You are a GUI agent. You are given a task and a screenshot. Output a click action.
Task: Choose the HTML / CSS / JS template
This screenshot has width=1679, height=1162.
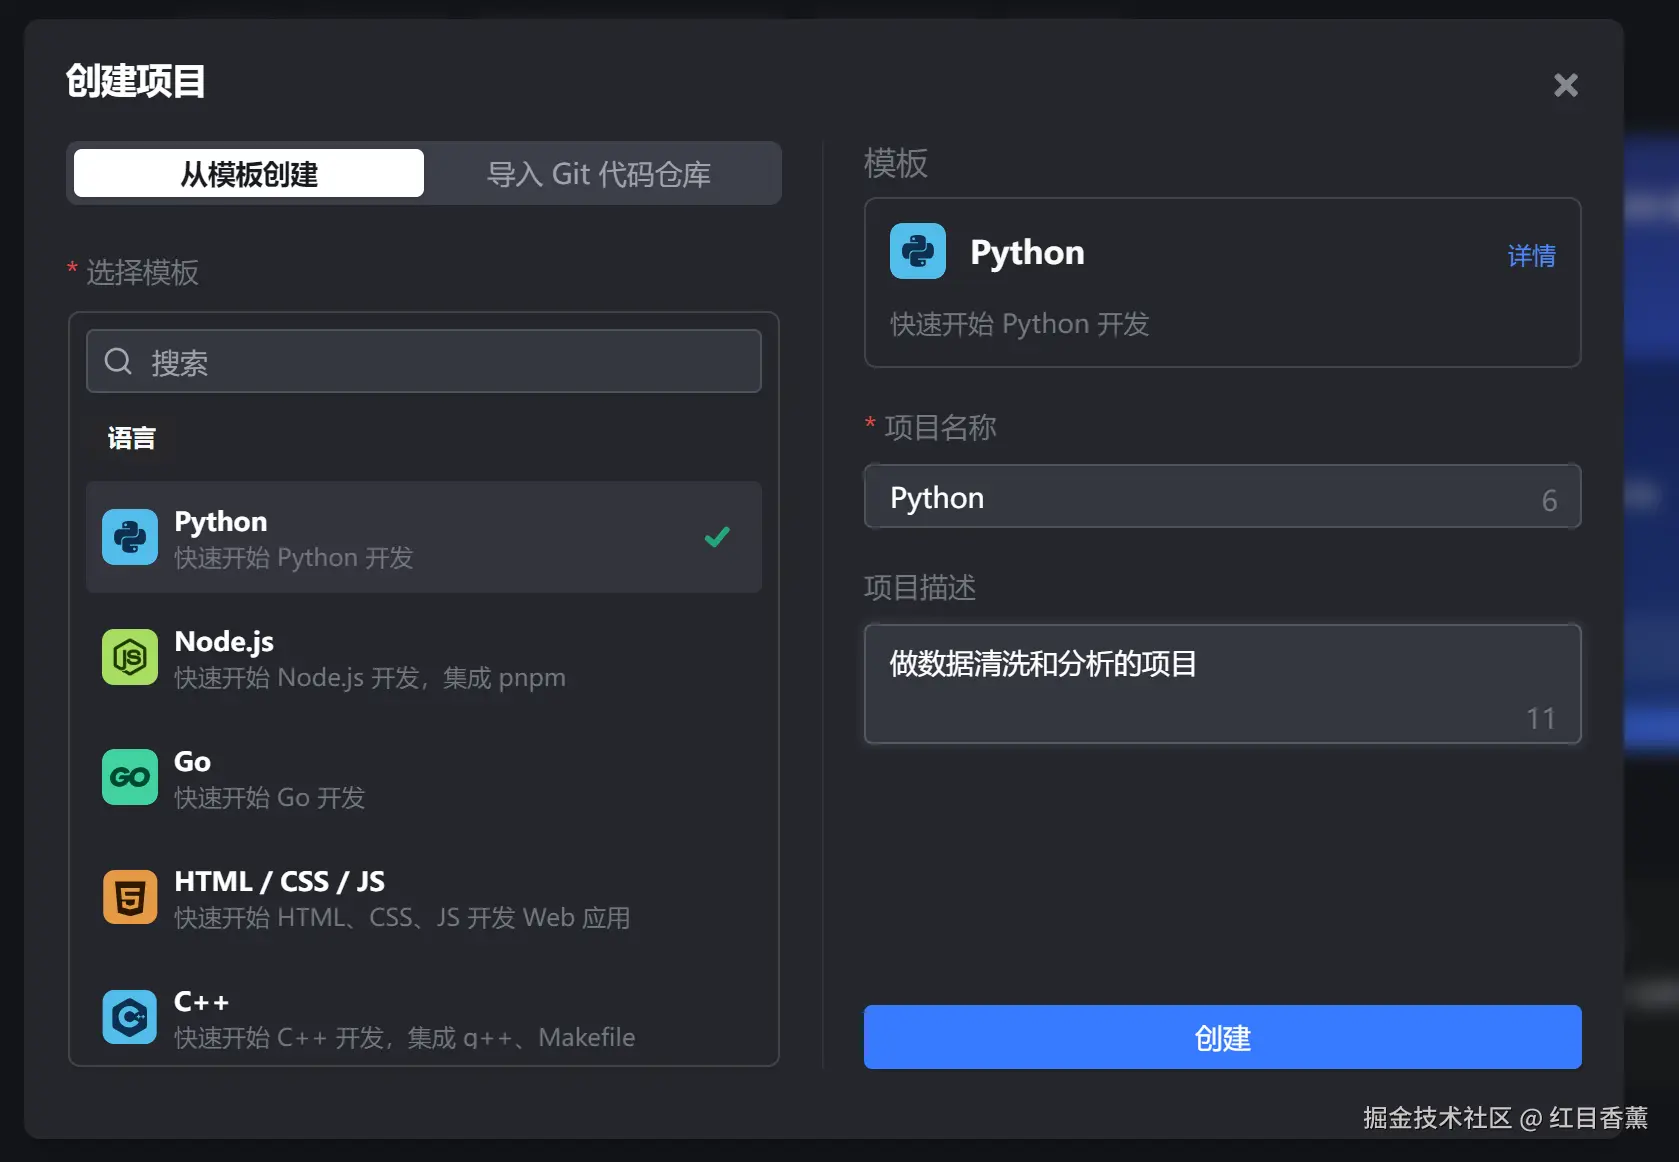pyautogui.click(x=424, y=898)
